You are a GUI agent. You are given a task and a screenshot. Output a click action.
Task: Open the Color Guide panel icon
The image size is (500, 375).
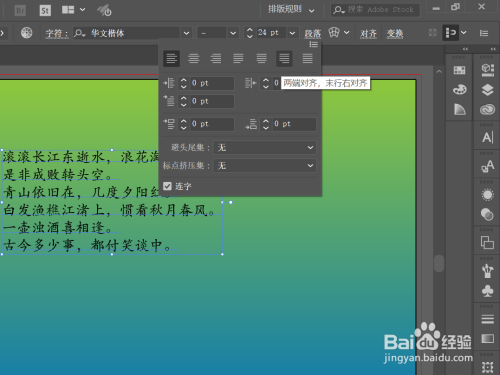459,109
